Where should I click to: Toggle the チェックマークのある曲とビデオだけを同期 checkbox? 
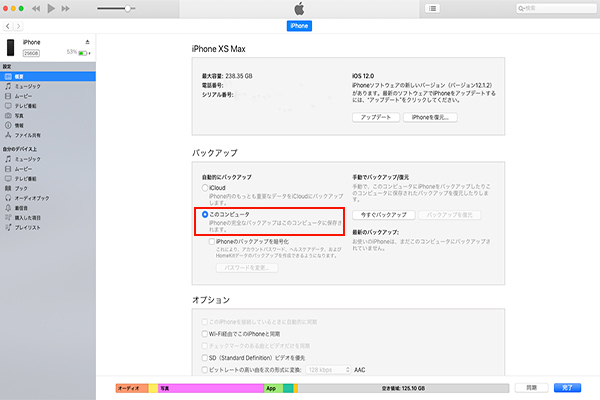tap(205, 346)
